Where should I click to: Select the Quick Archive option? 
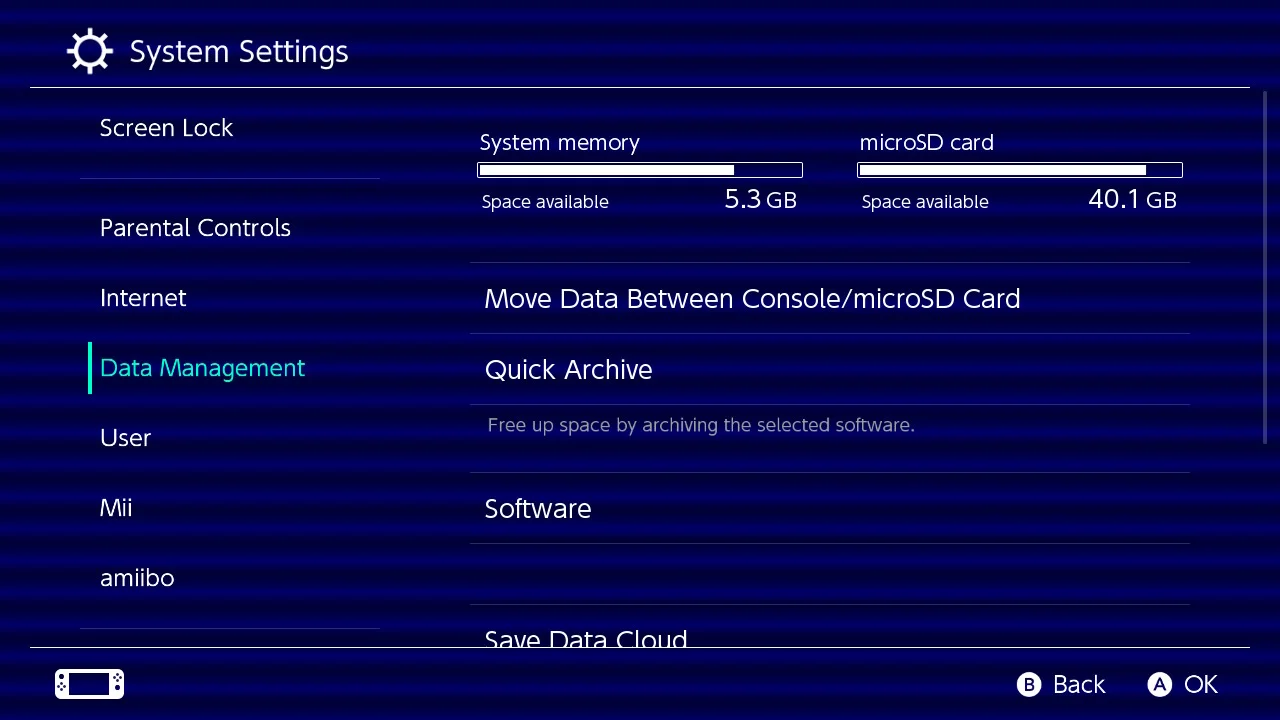(568, 370)
